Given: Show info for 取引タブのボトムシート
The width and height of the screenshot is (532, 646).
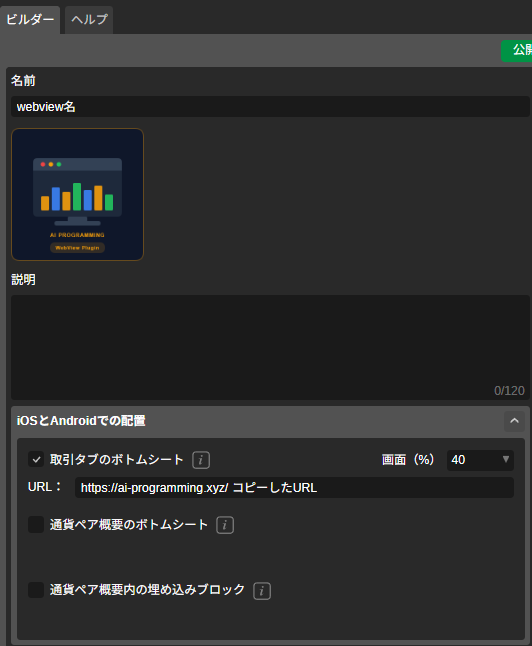Looking at the screenshot, I should (201, 460).
